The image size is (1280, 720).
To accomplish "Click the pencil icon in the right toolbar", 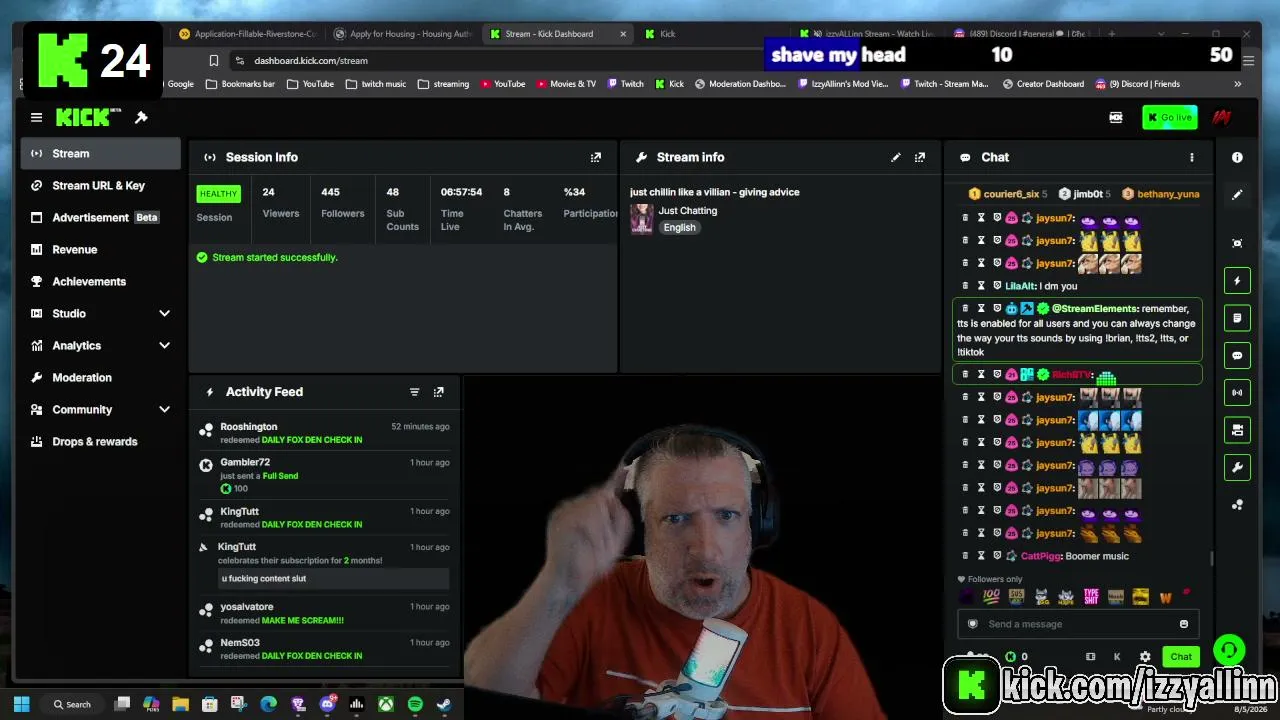I will pyautogui.click(x=1237, y=195).
